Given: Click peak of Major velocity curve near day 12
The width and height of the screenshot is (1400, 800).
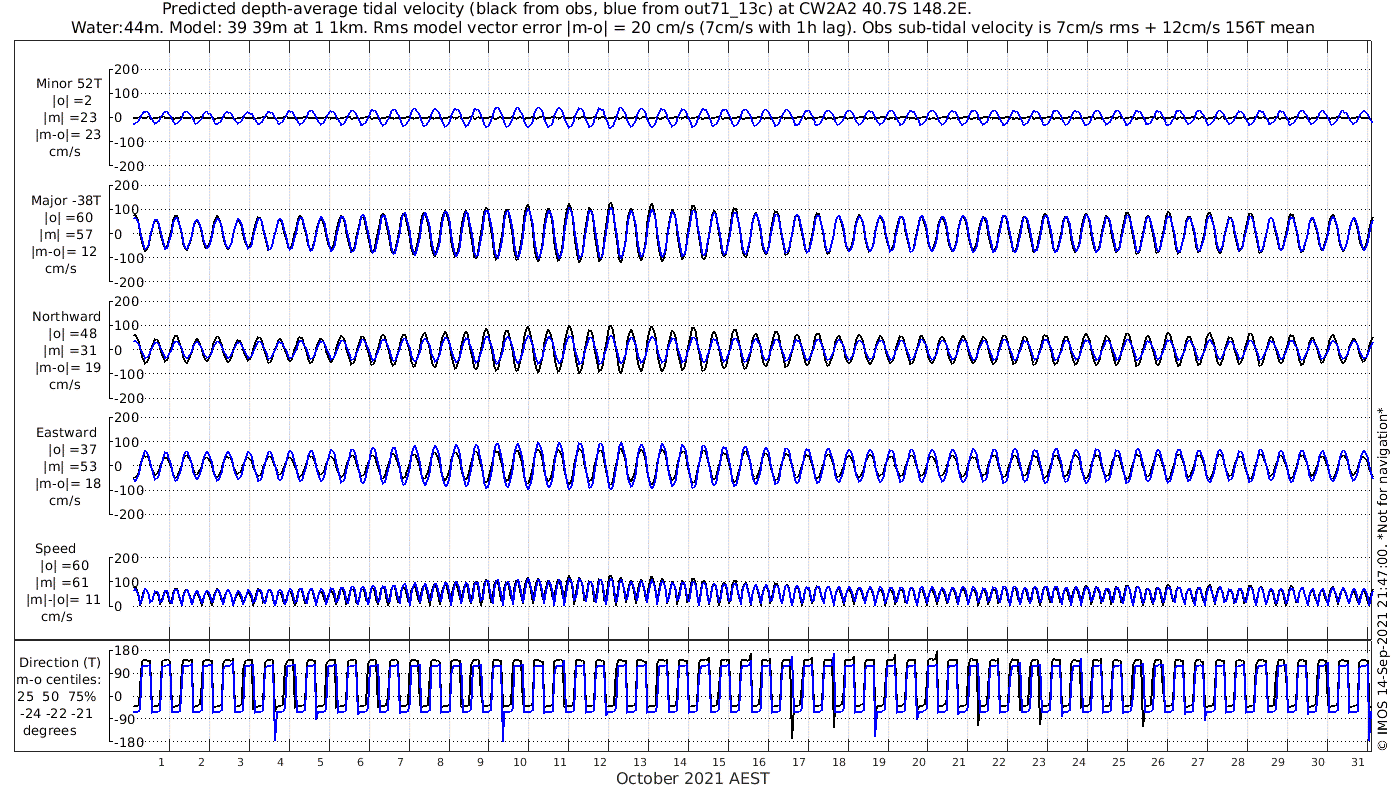Looking at the screenshot, I should click(610, 205).
